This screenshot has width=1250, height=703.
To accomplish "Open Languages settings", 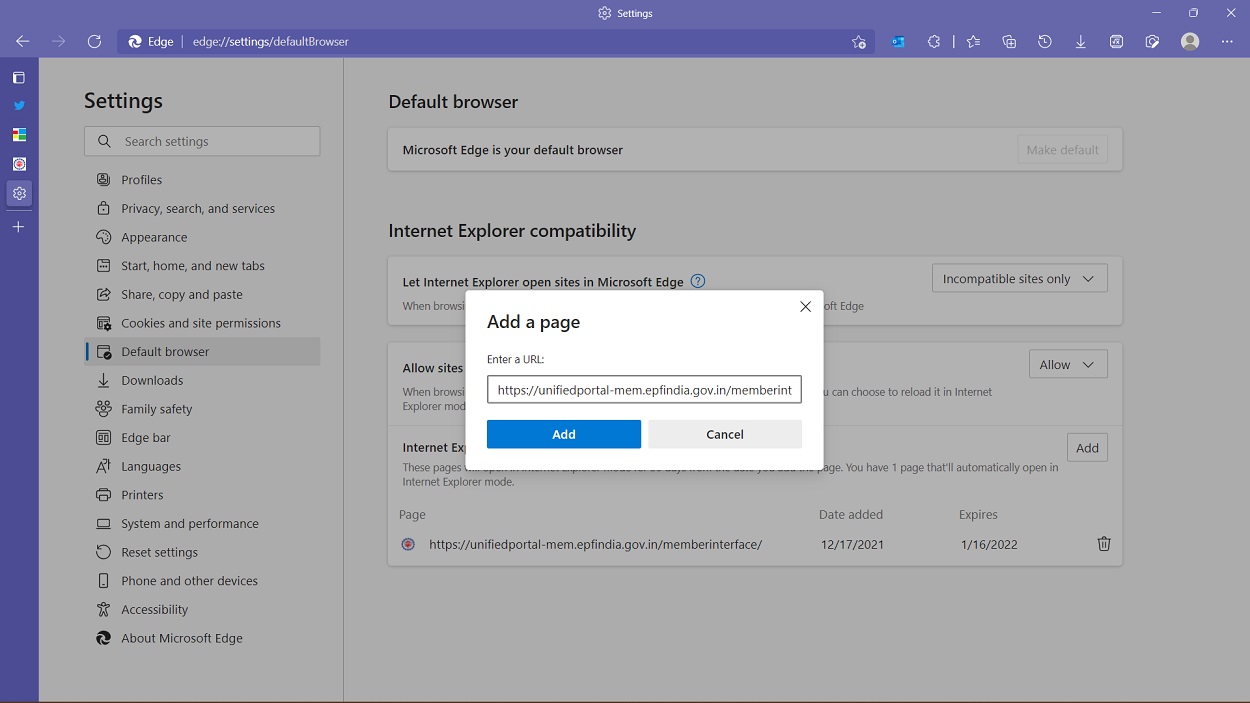I will click(202, 466).
